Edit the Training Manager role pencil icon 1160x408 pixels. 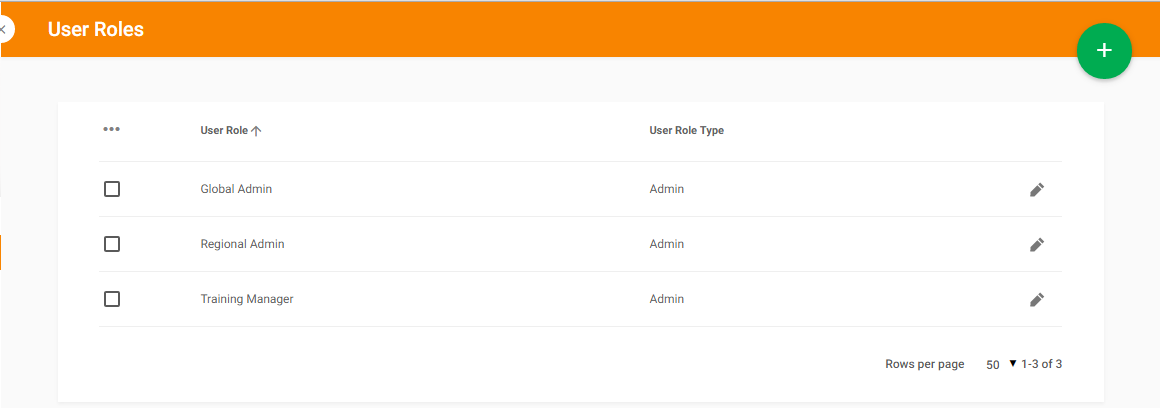click(1037, 299)
